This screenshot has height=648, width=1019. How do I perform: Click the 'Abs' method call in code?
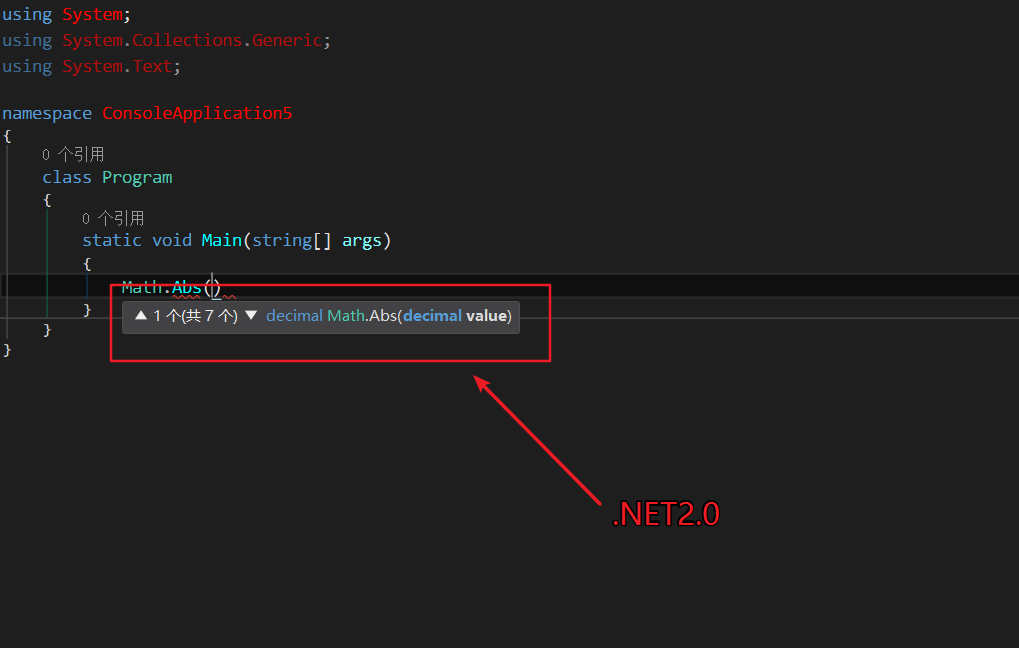pos(187,287)
